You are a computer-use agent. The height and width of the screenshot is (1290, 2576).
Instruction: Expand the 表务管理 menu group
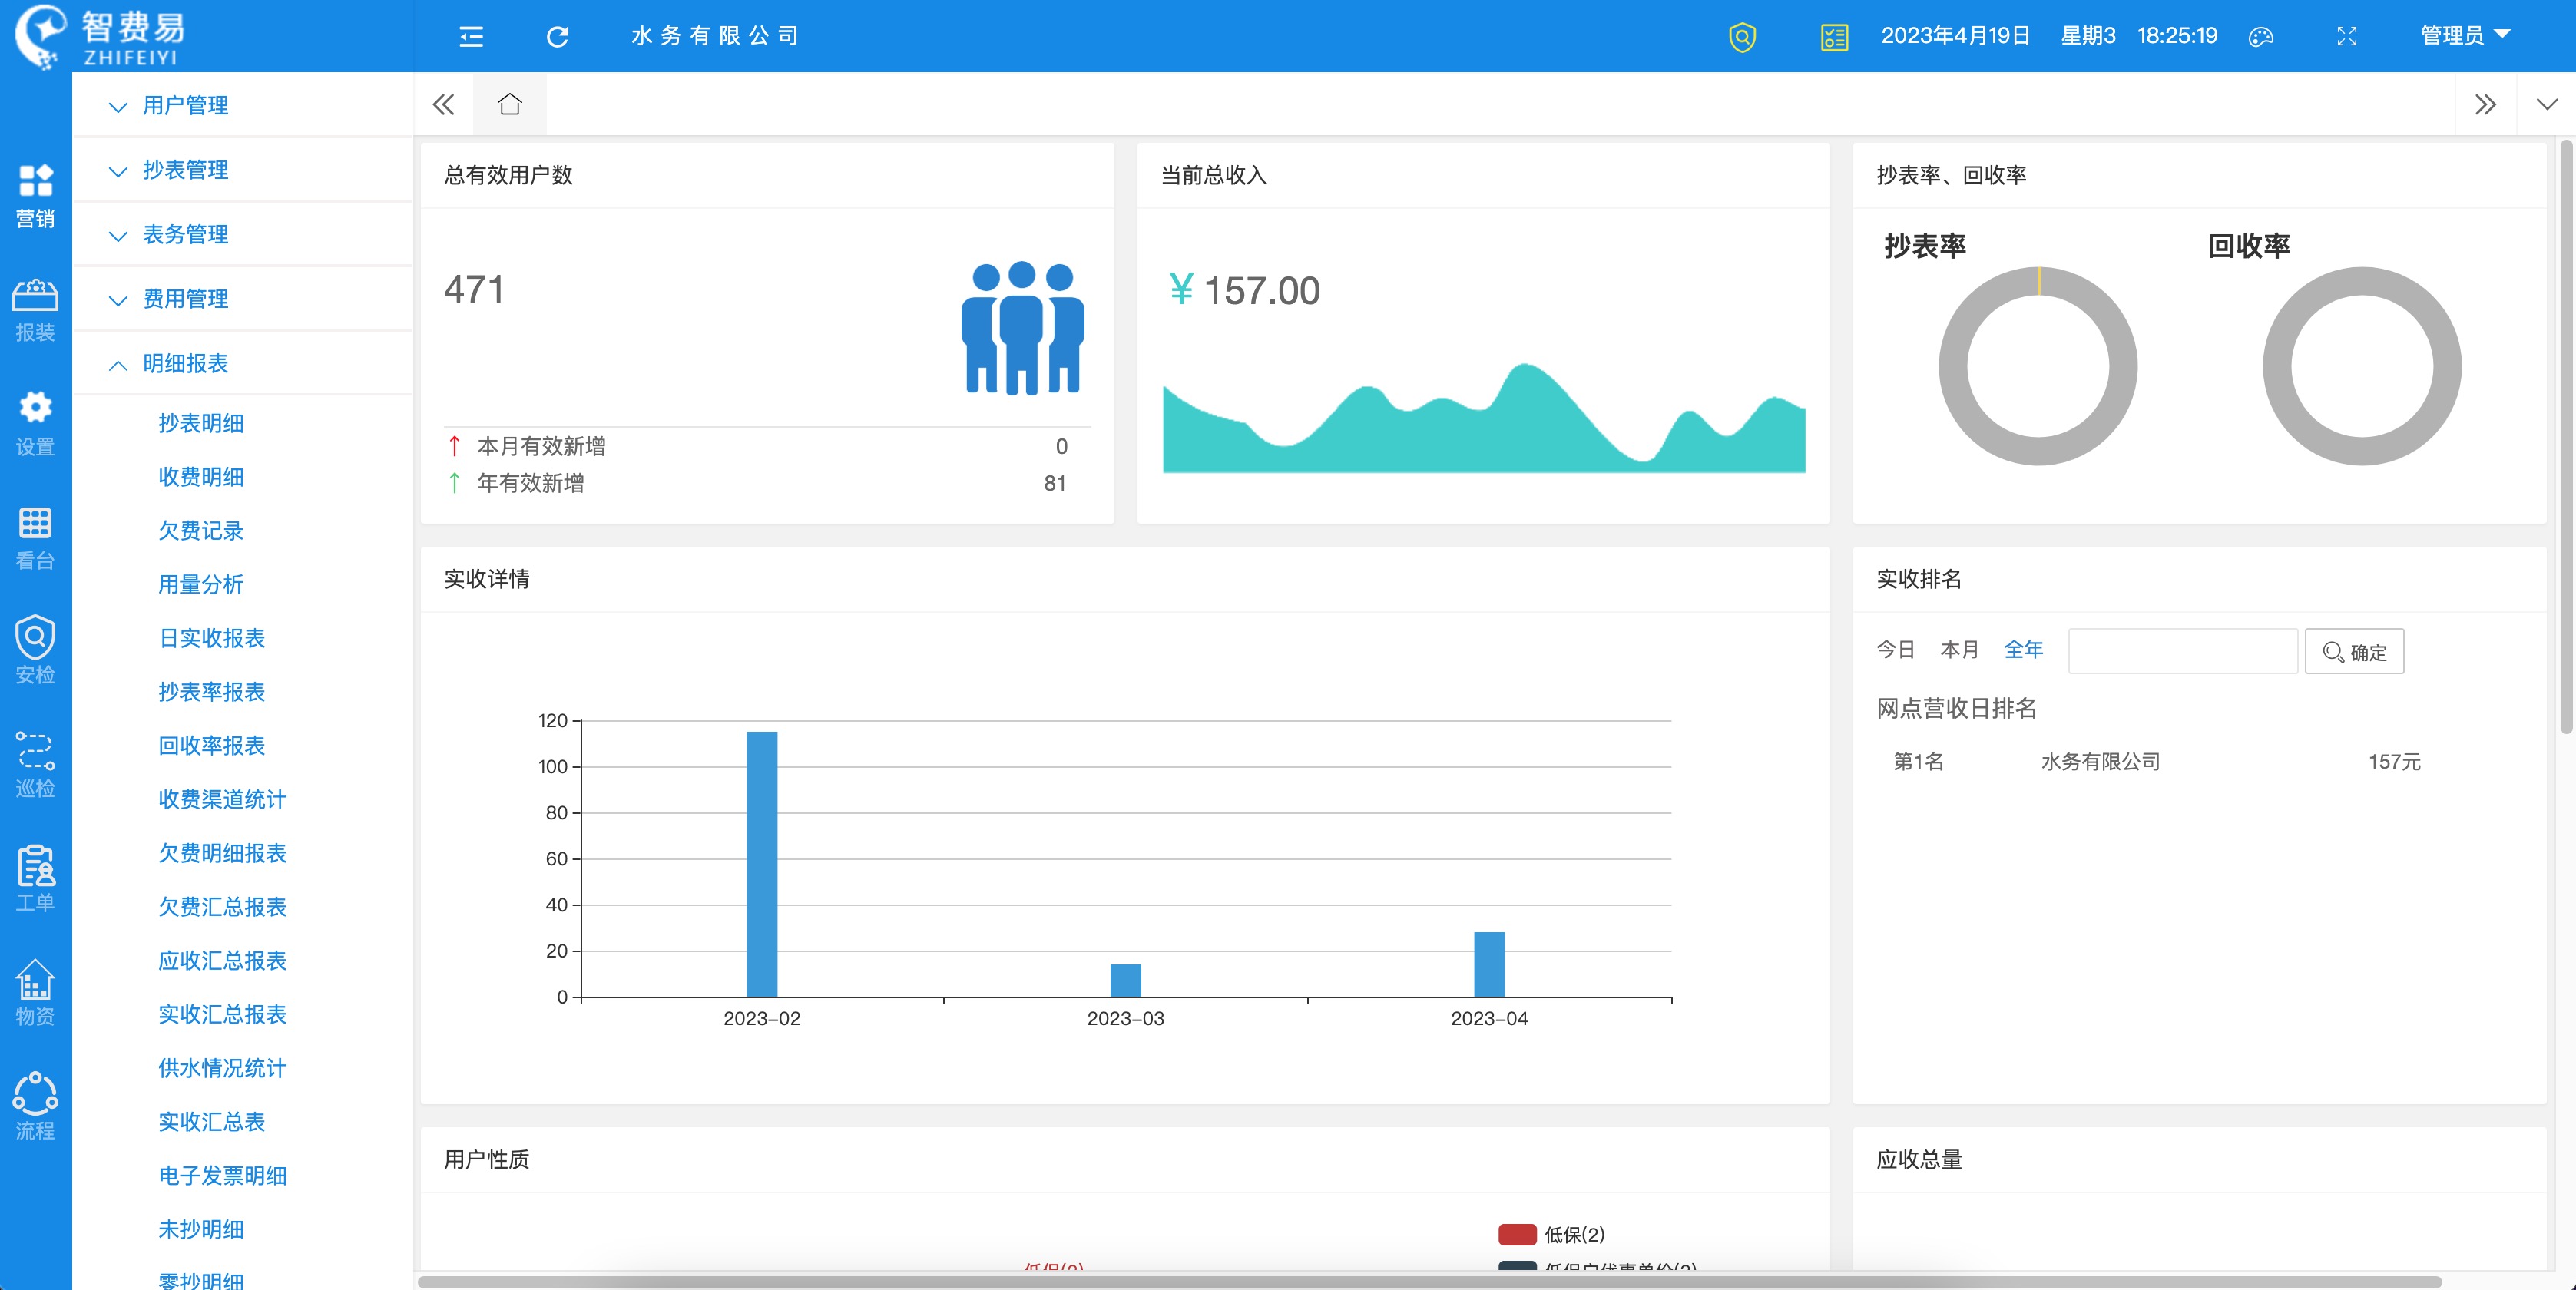click(x=243, y=234)
